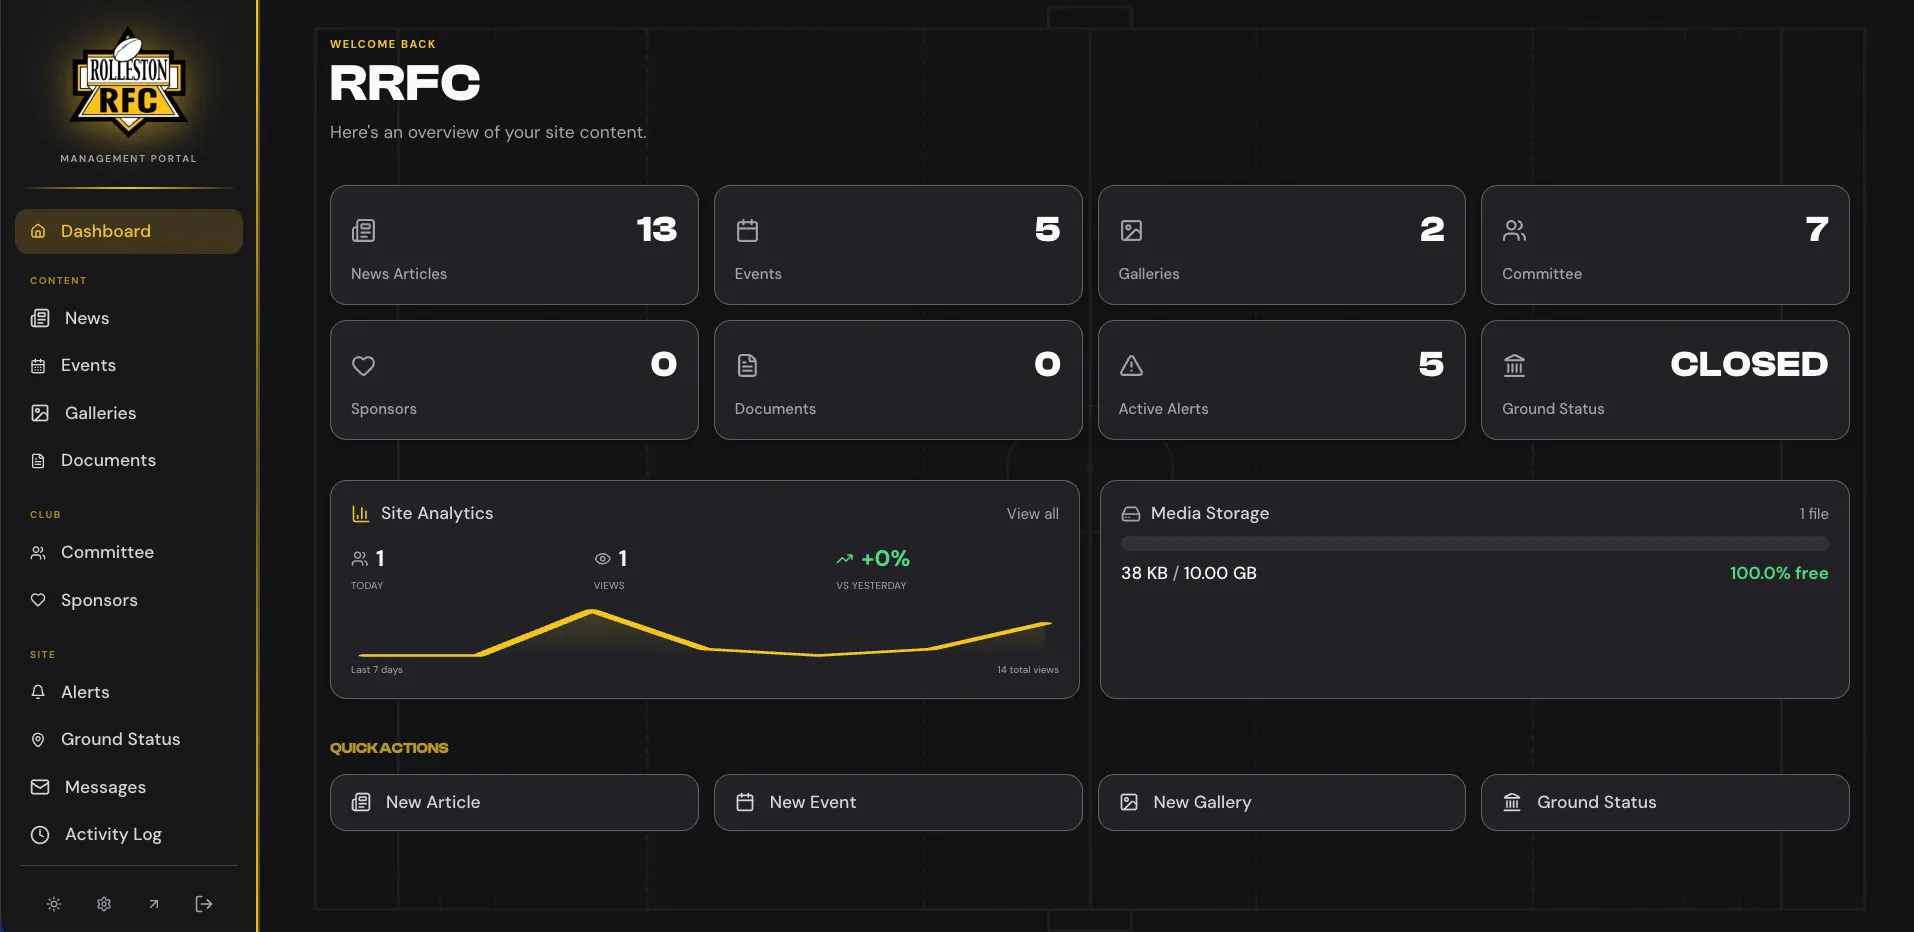Click the CLOSED ground status value

click(1749, 365)
